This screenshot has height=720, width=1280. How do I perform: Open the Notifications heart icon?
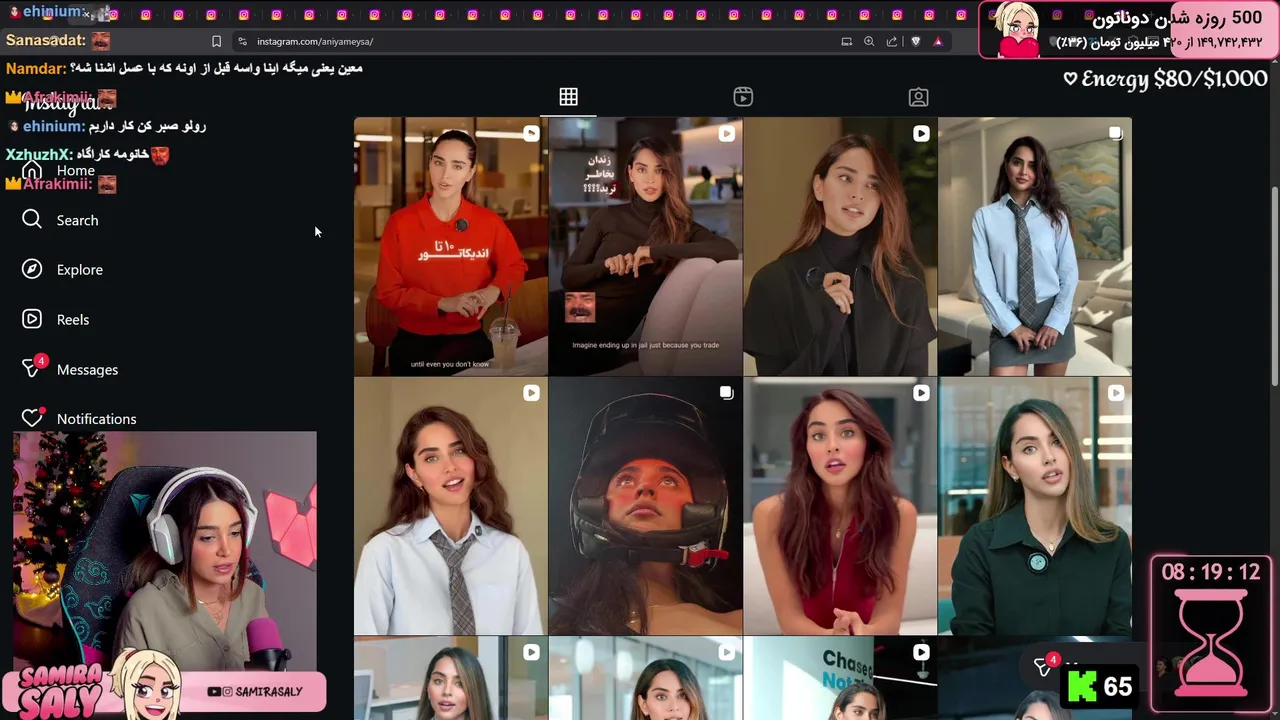(32, 417)
